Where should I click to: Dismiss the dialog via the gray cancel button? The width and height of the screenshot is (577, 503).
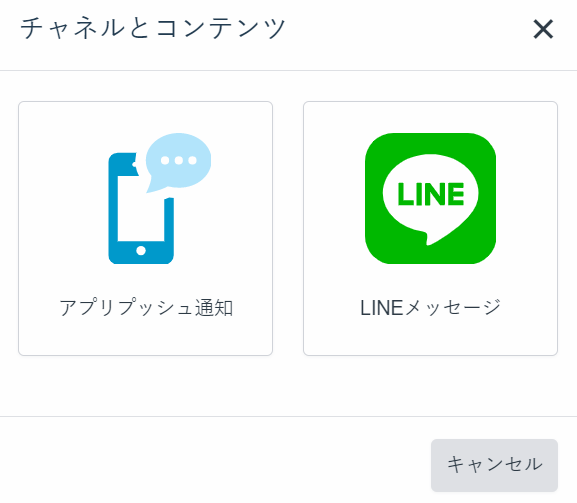tap(494, 465)
